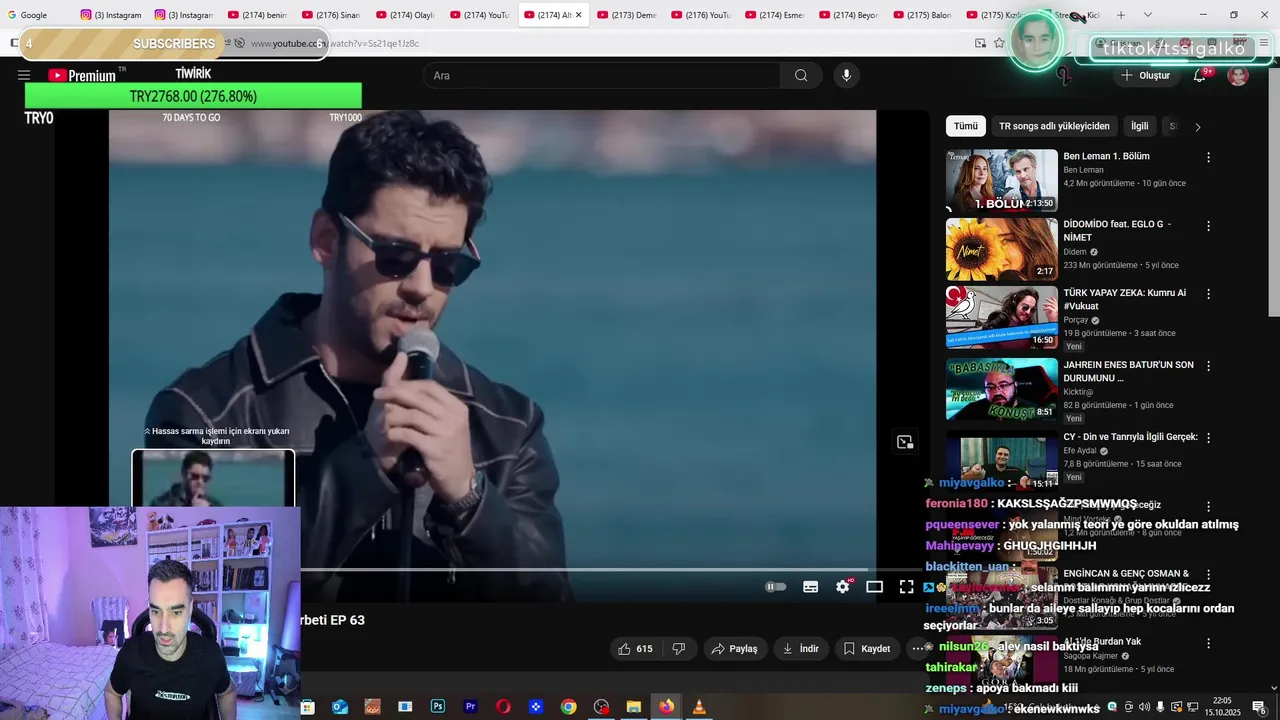Save the video with Kaydet
1280x720 pixels.
(x=866, y=649)
